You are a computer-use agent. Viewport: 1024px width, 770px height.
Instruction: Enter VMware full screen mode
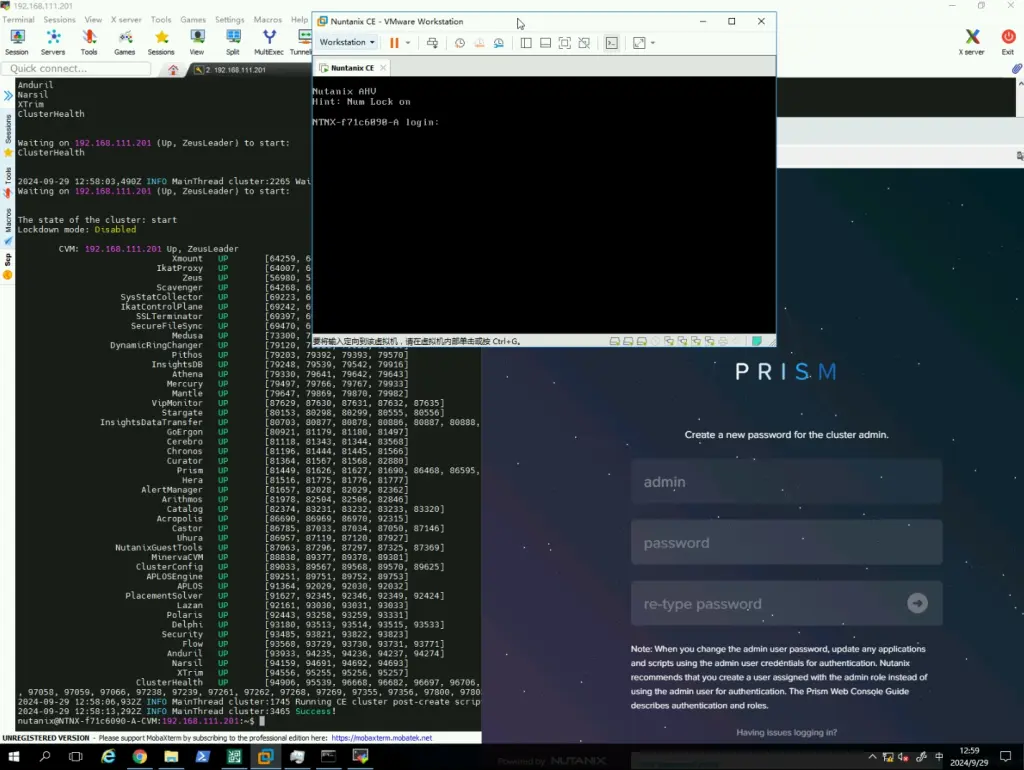pos(564,43)
